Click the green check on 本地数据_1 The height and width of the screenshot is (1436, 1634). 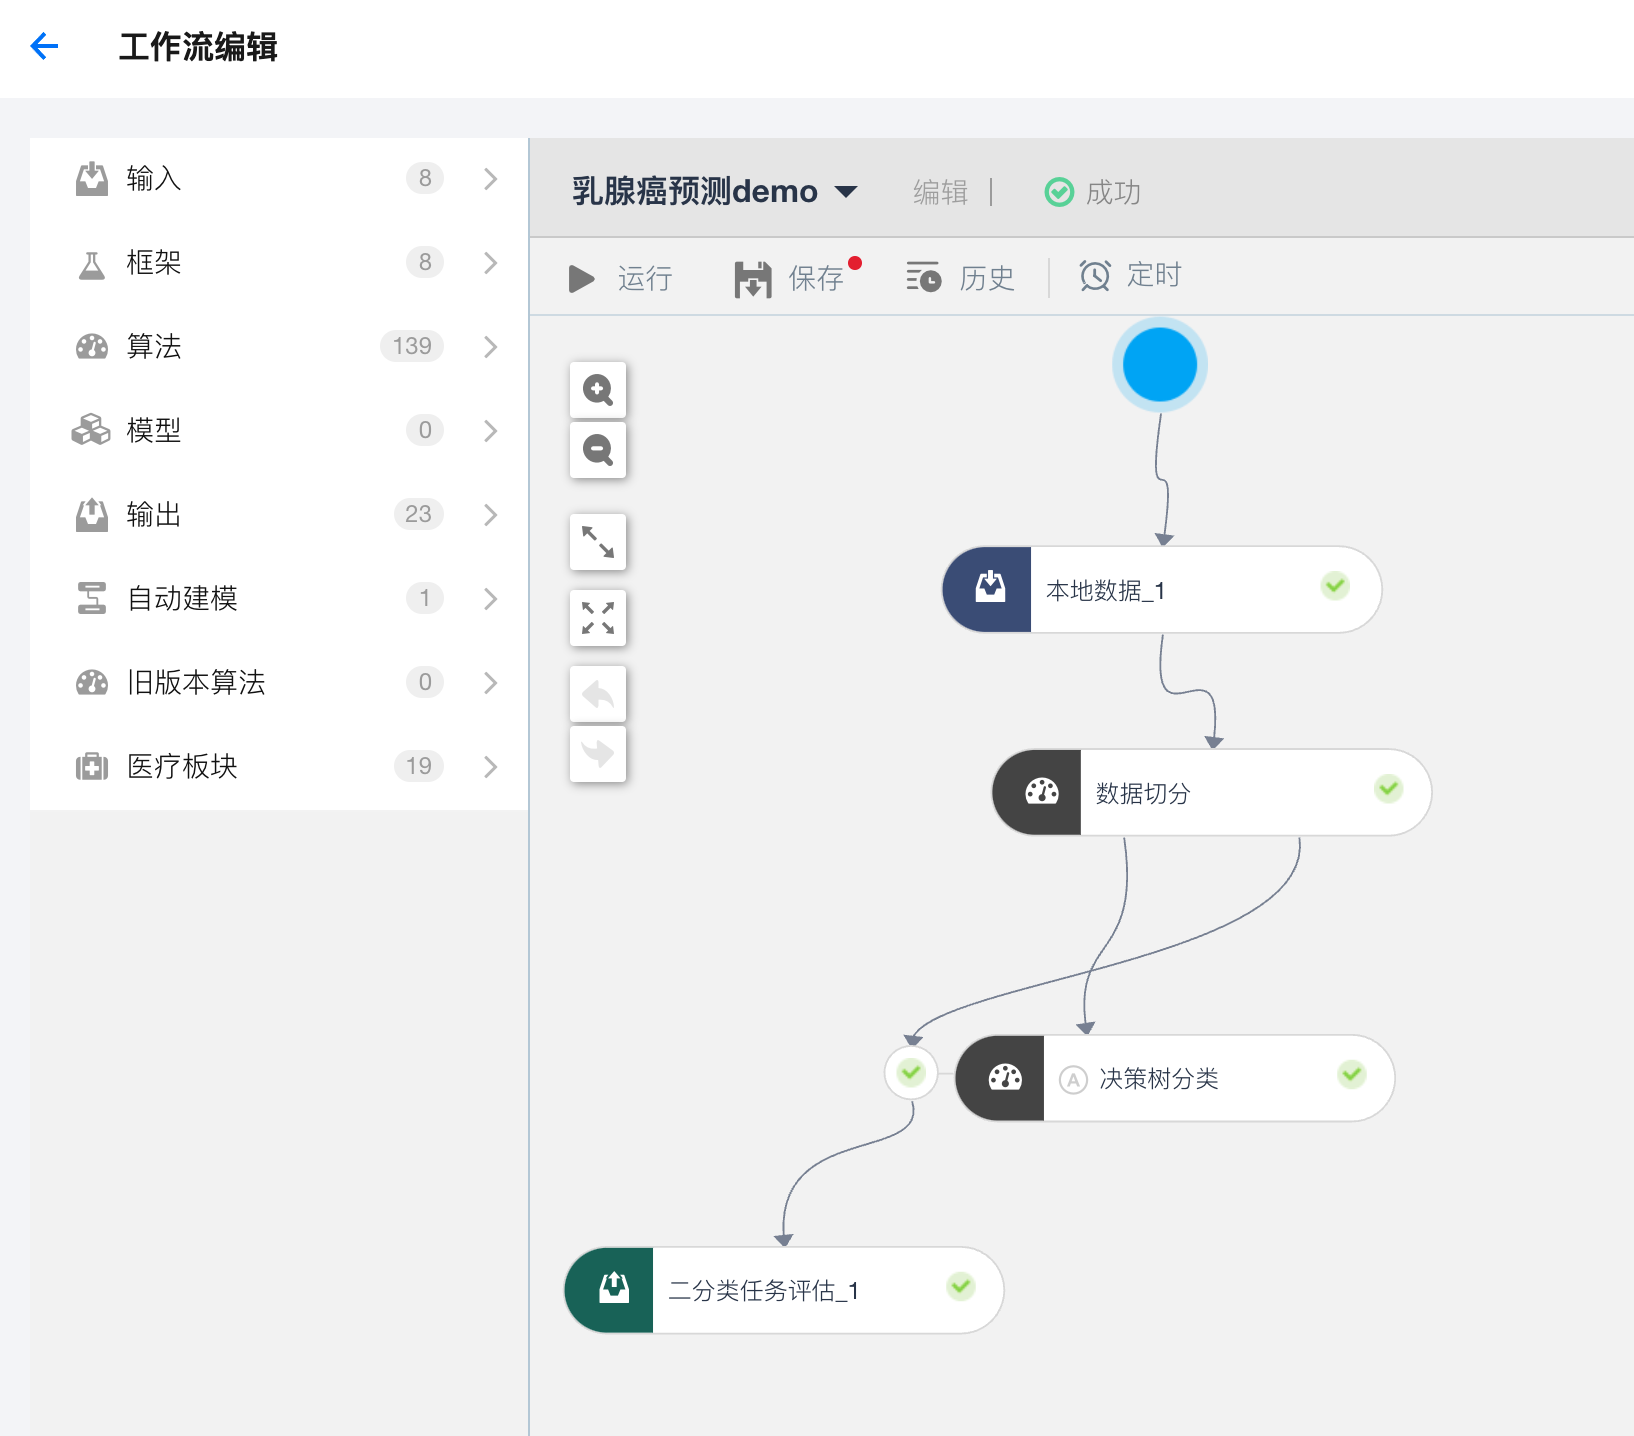(1335, 585)
